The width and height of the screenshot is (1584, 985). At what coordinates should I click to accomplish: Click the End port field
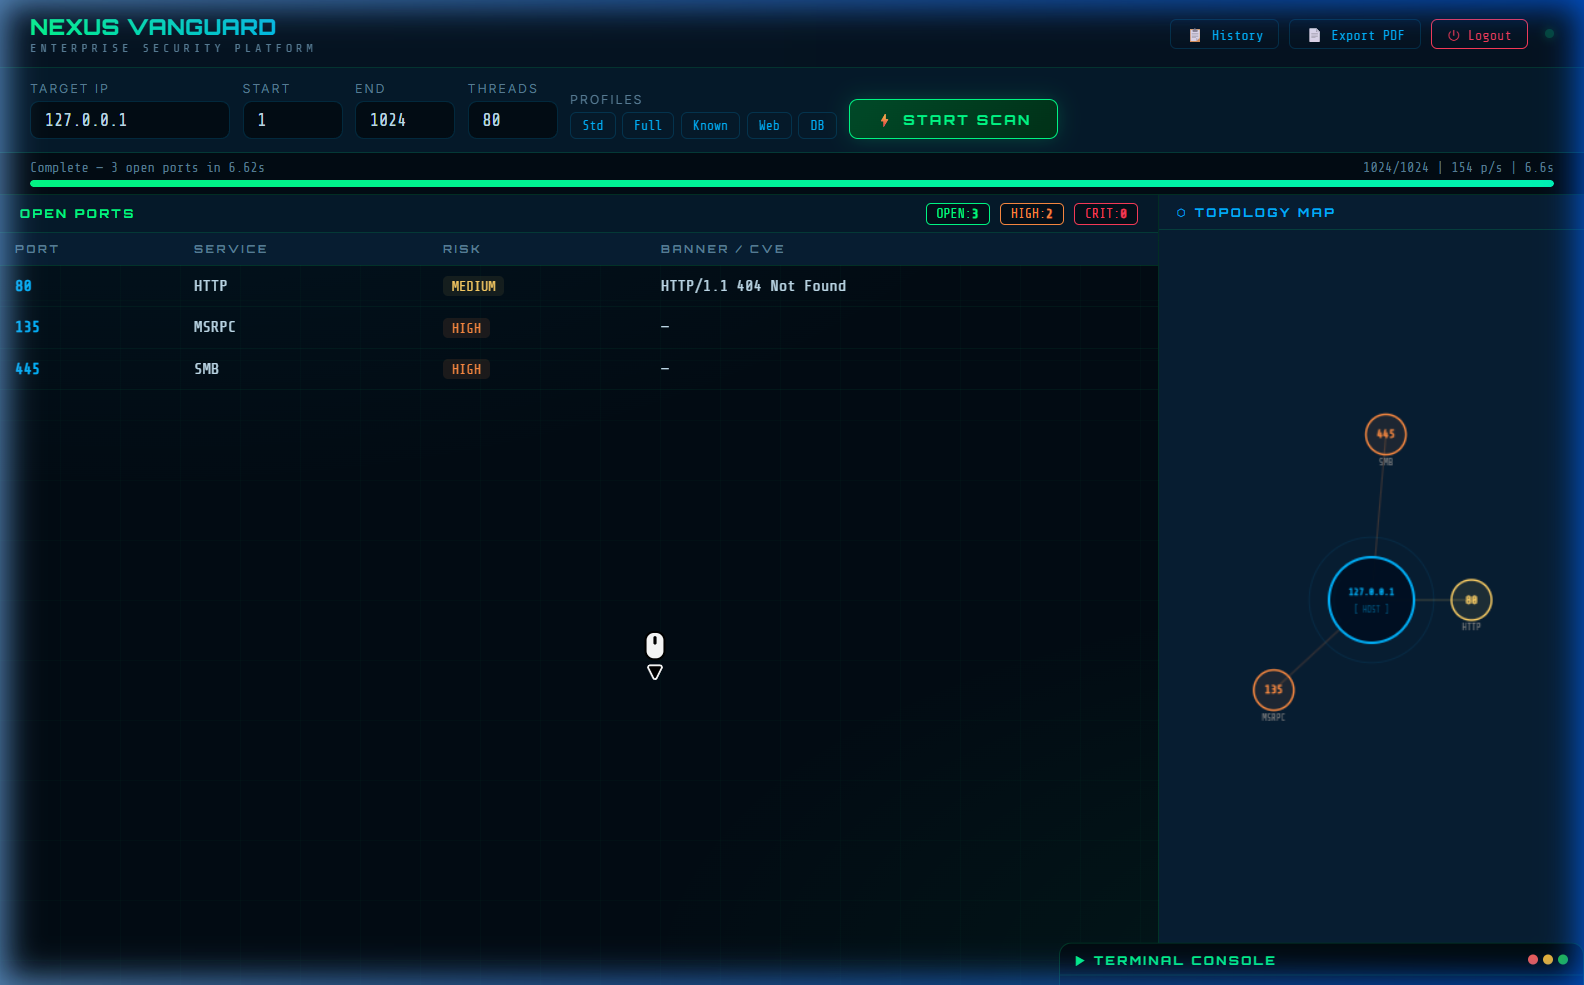click(x=405, y=120)
